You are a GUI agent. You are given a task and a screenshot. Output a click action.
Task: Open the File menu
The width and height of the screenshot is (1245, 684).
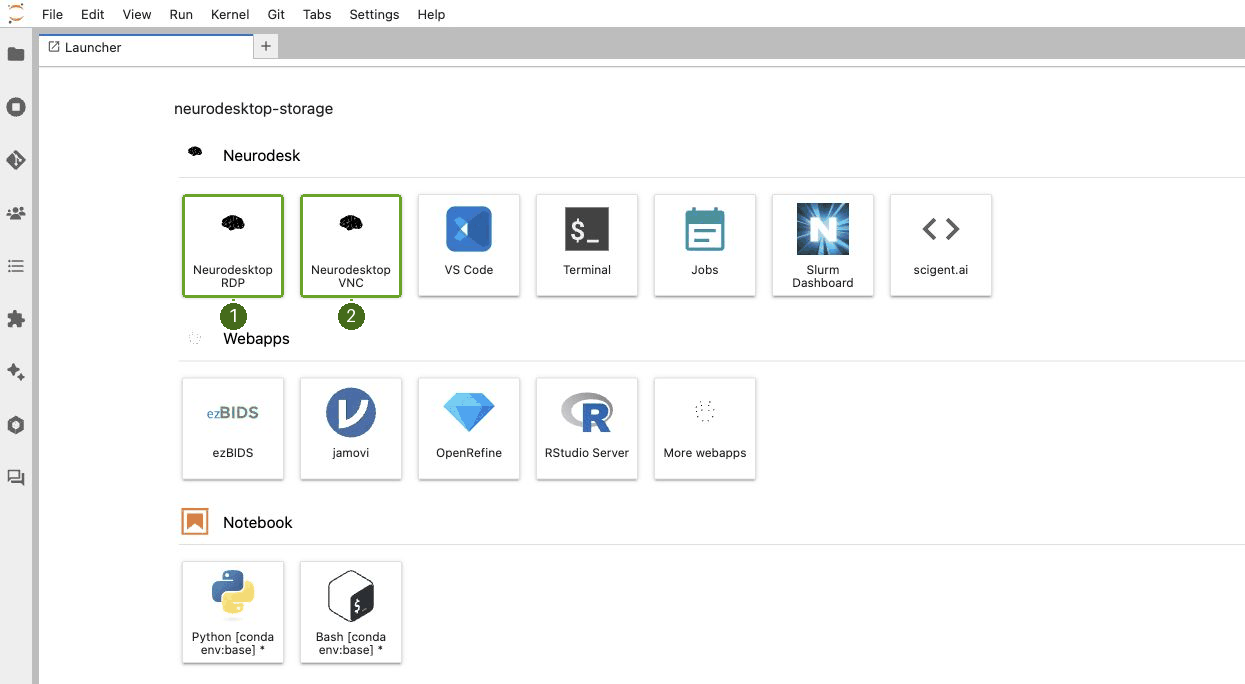[x=52, y=14]
